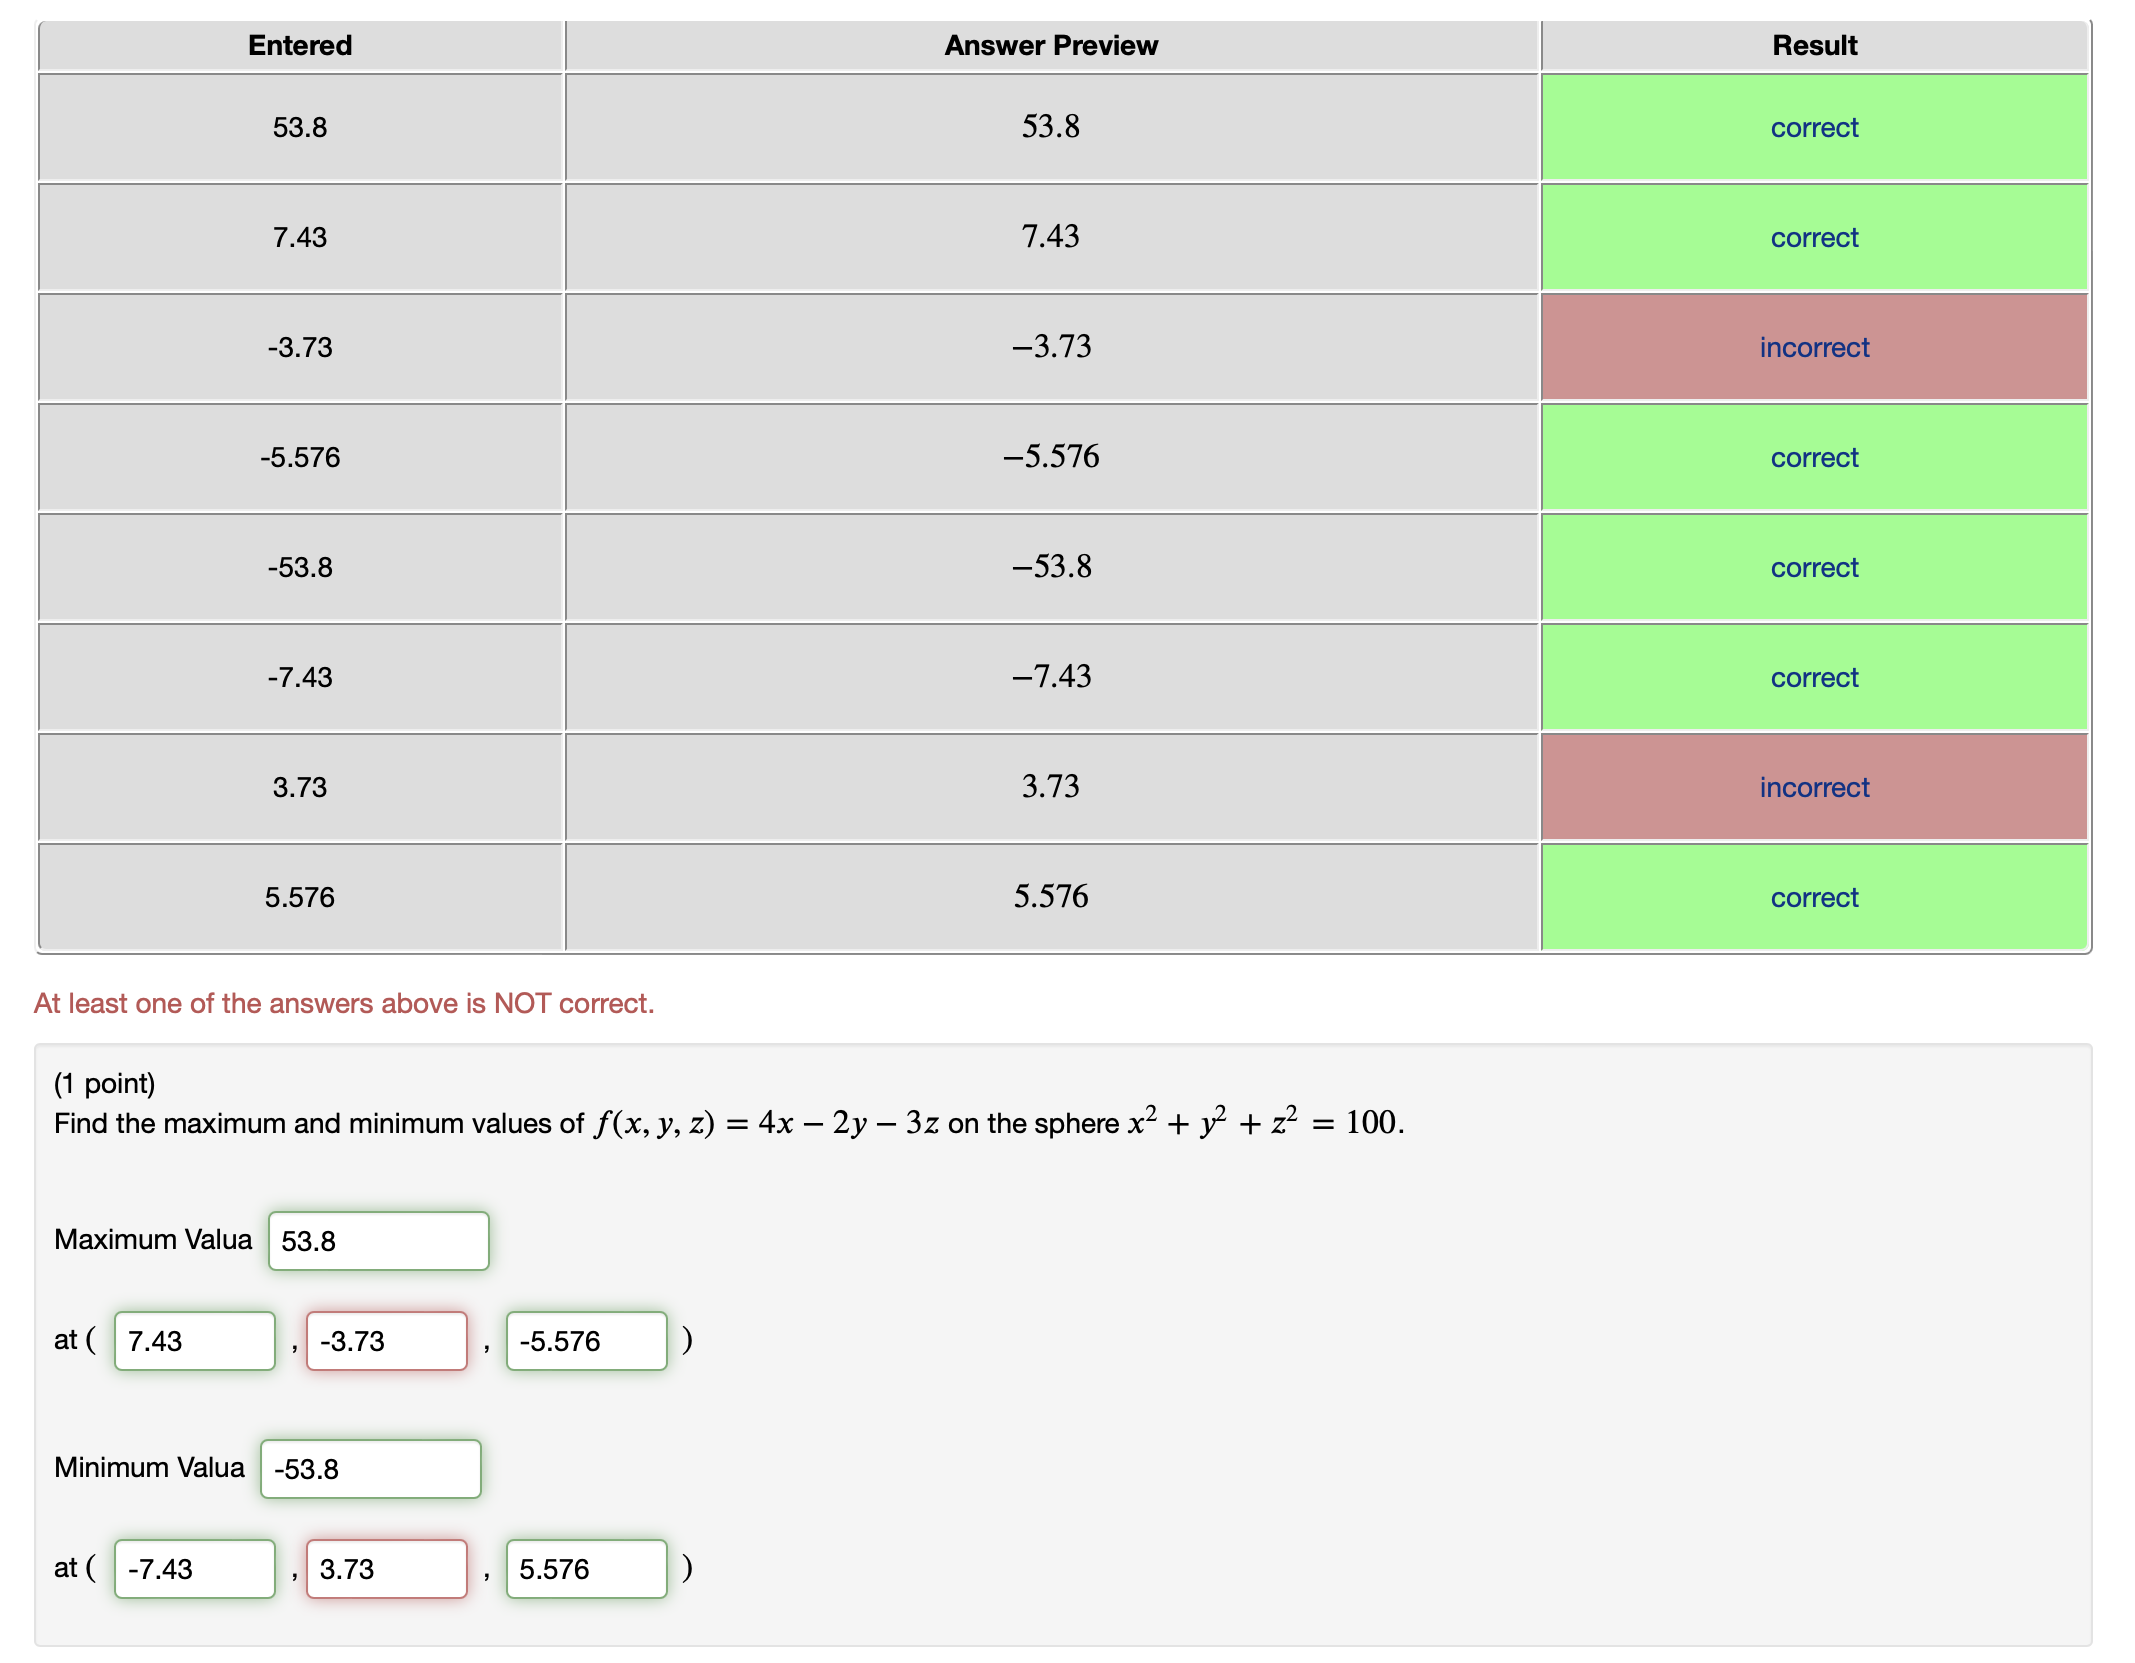Click the 'incorrect' link beside -3.73
This screenshot has width=2135, height=1663.
(1813, 347)
